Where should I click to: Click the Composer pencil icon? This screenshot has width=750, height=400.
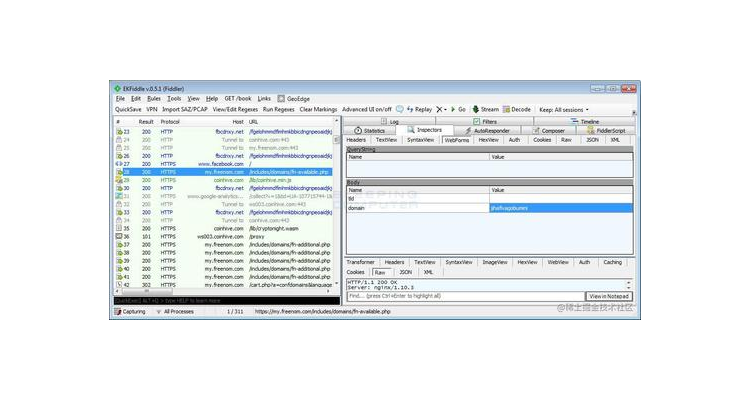tap(536, 130)
